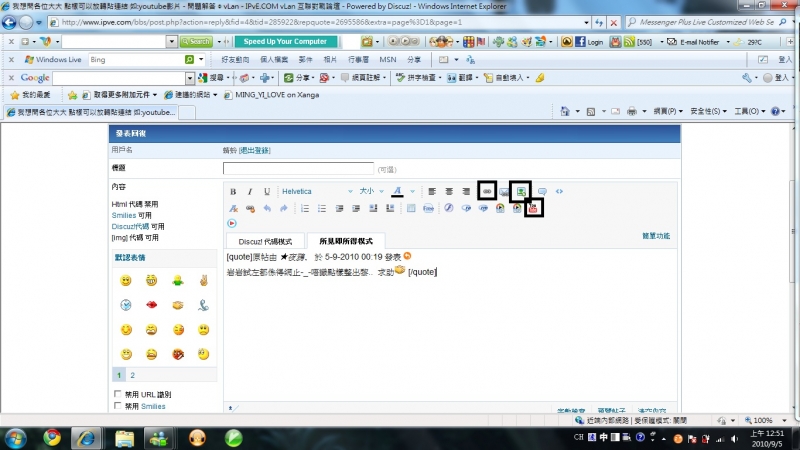Click the unlink icon
The image size is (800, 450).
pos(250,208)
